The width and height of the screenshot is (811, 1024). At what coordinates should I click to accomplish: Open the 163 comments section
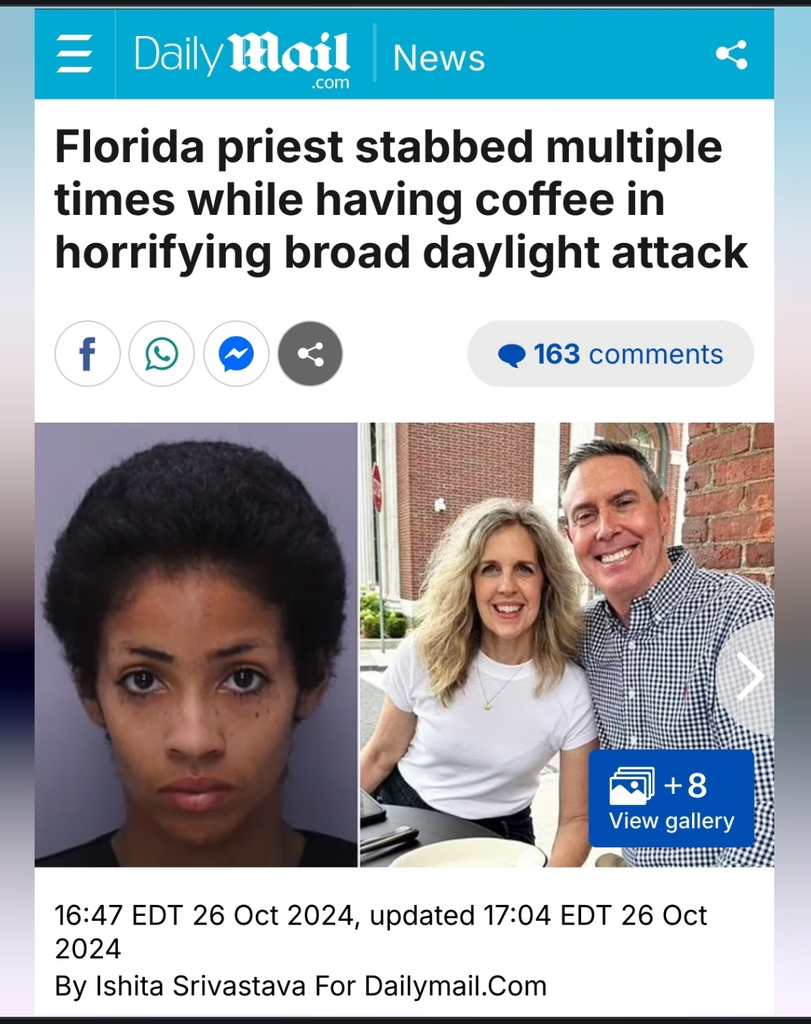tap(611, 353)
